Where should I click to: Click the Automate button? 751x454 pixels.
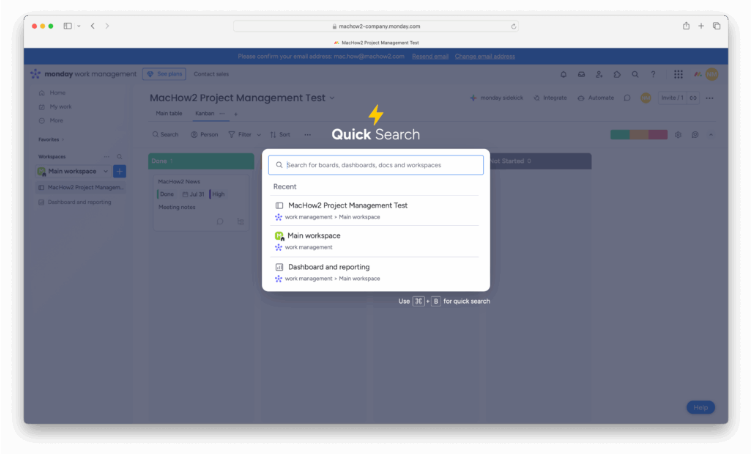click(595, 98)
